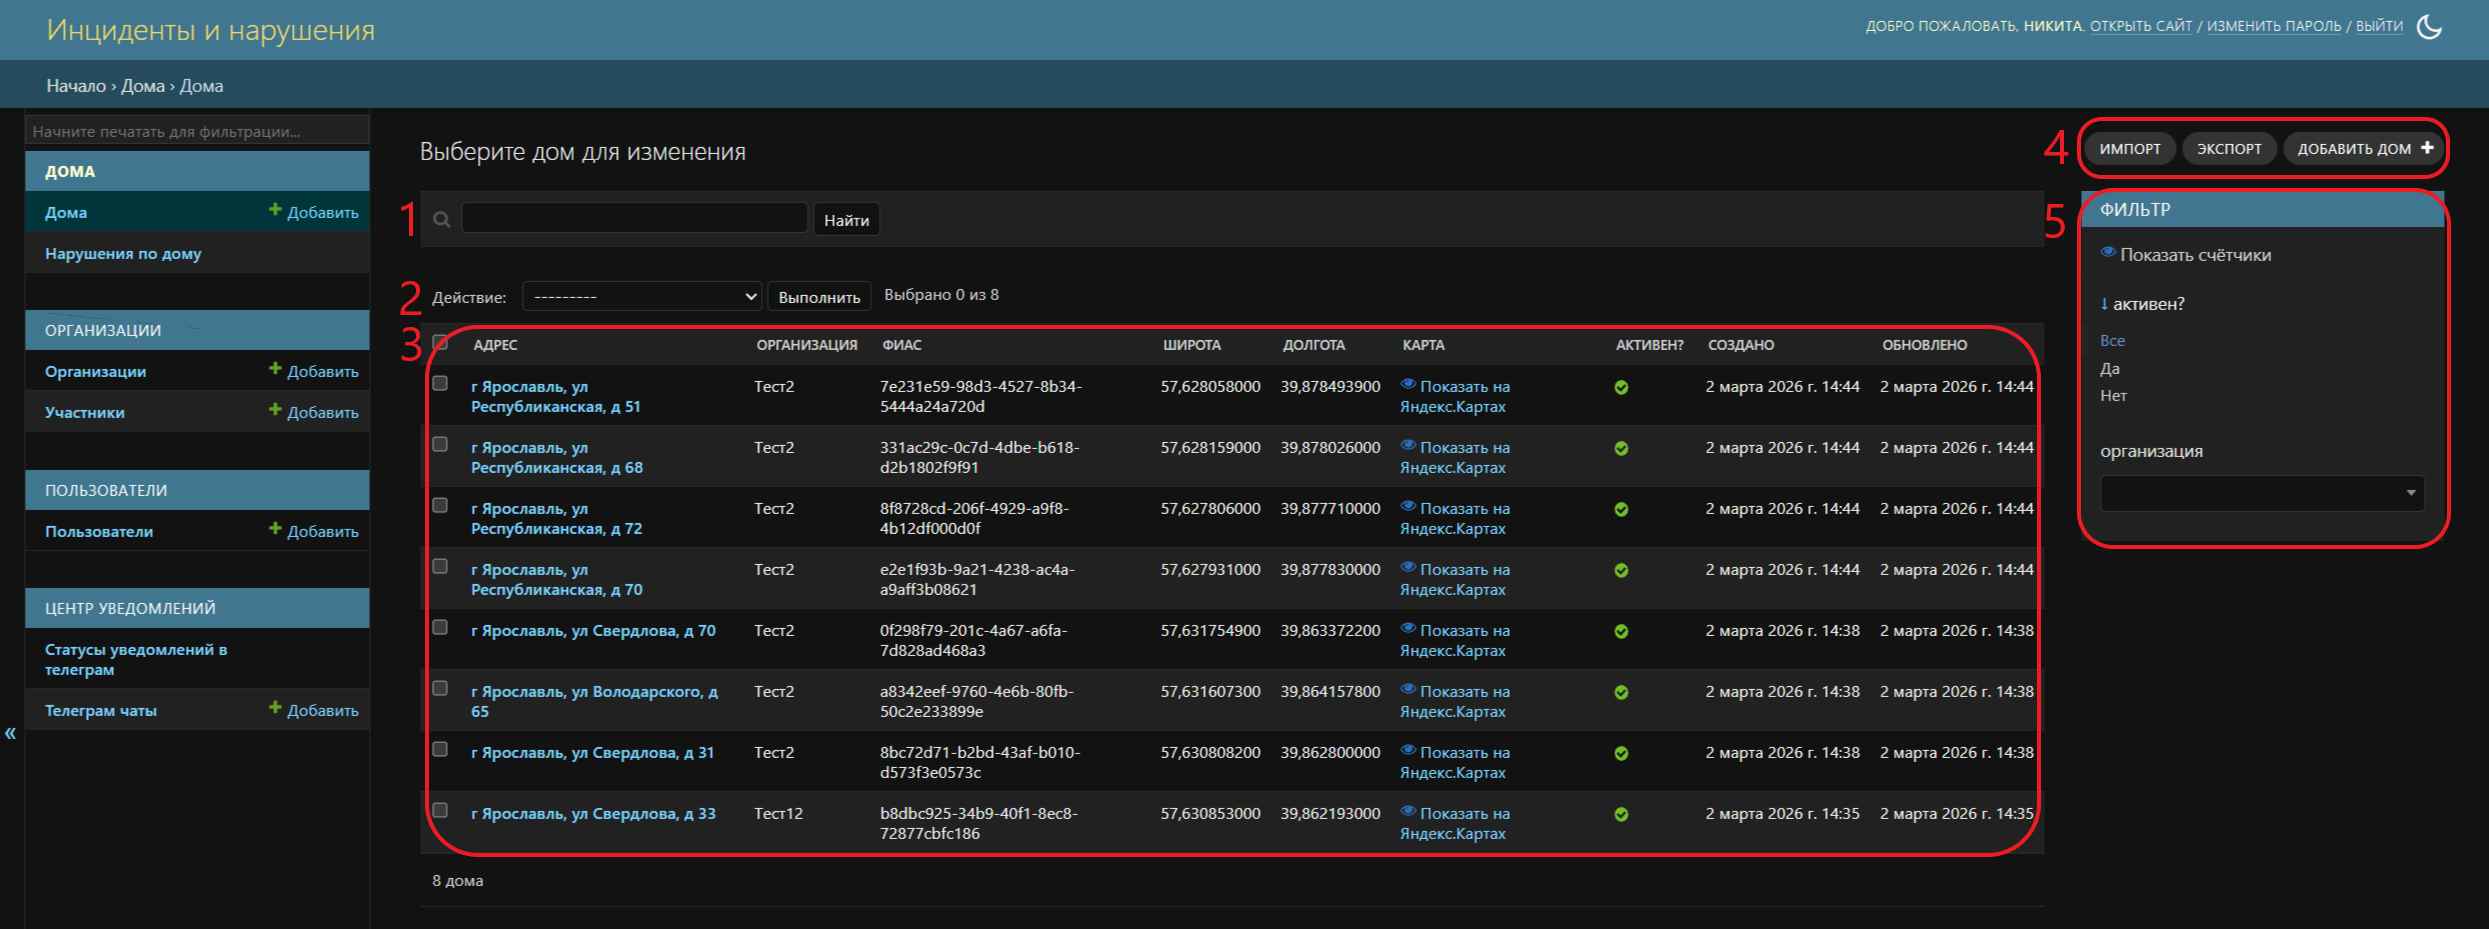Focus the house search input field

[634, 218]
